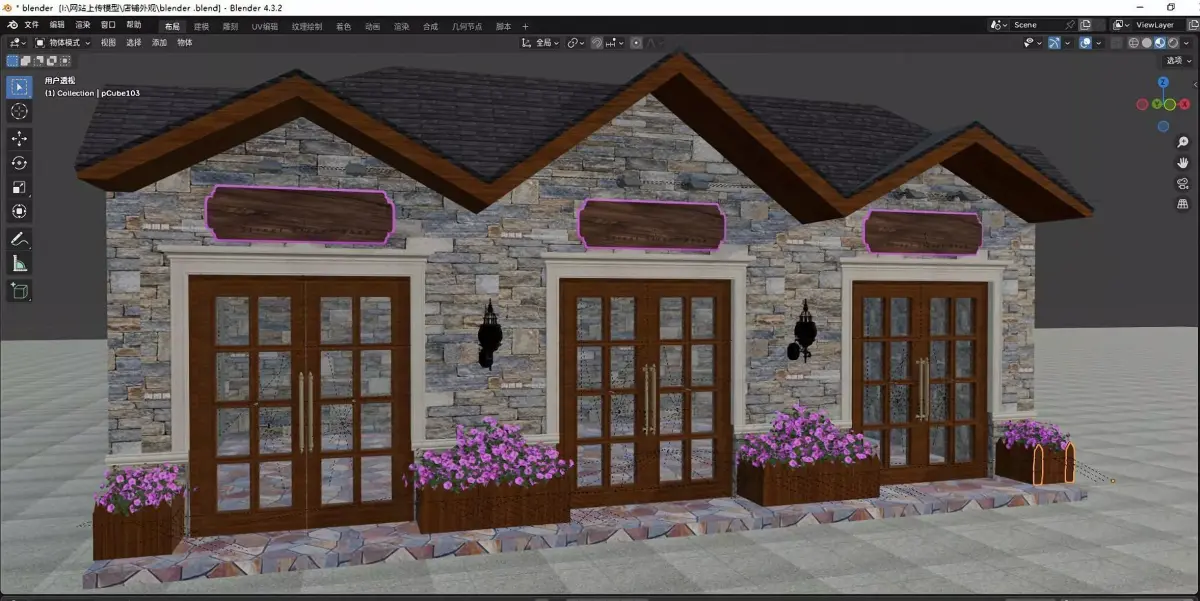This screenshot has width=1200, height=601.
Task: Open the overlays options dropdown arrow
Action: 1098,43
